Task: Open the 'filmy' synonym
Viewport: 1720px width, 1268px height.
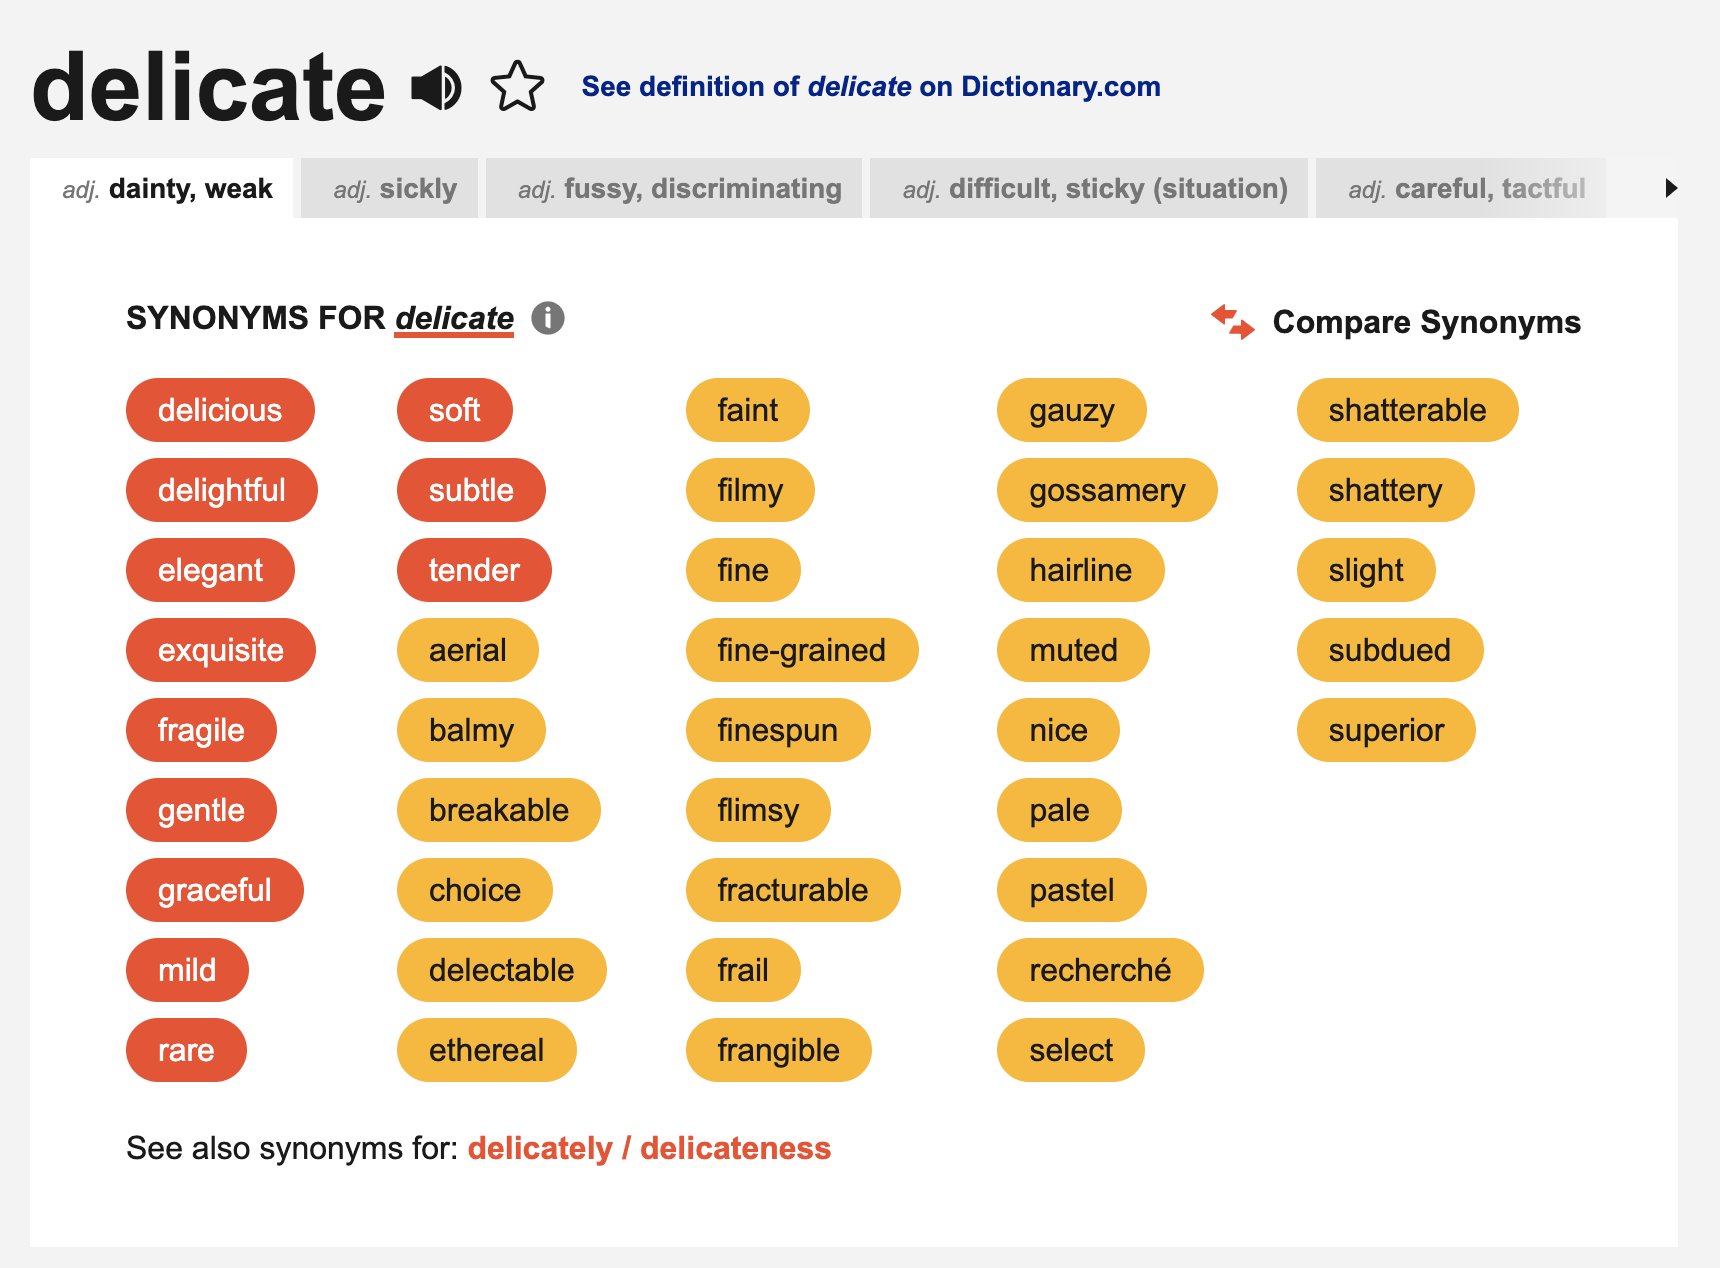Action: (750, 490)
